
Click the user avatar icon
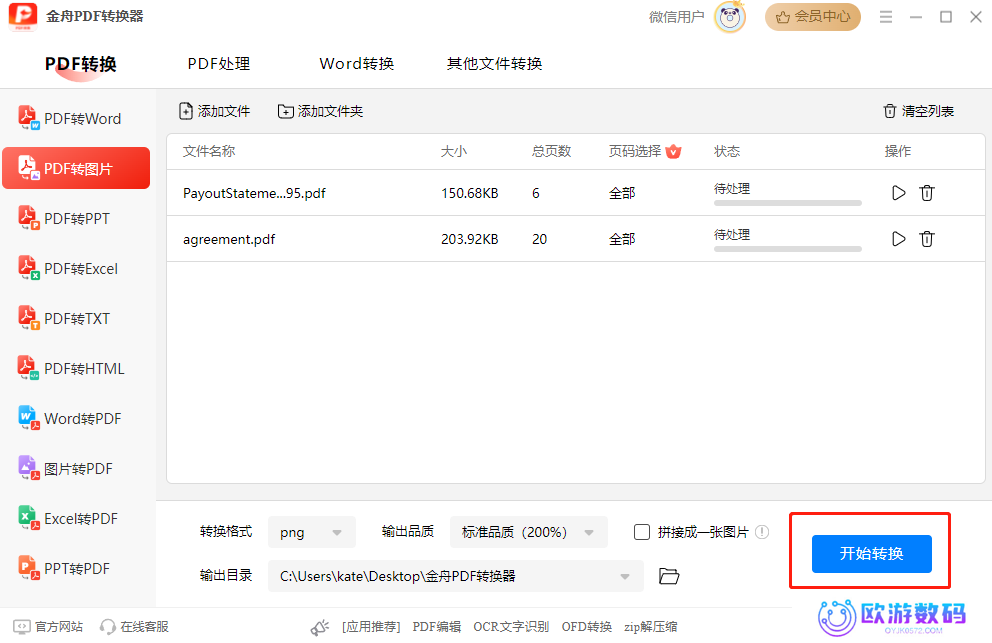pos(730,17)
